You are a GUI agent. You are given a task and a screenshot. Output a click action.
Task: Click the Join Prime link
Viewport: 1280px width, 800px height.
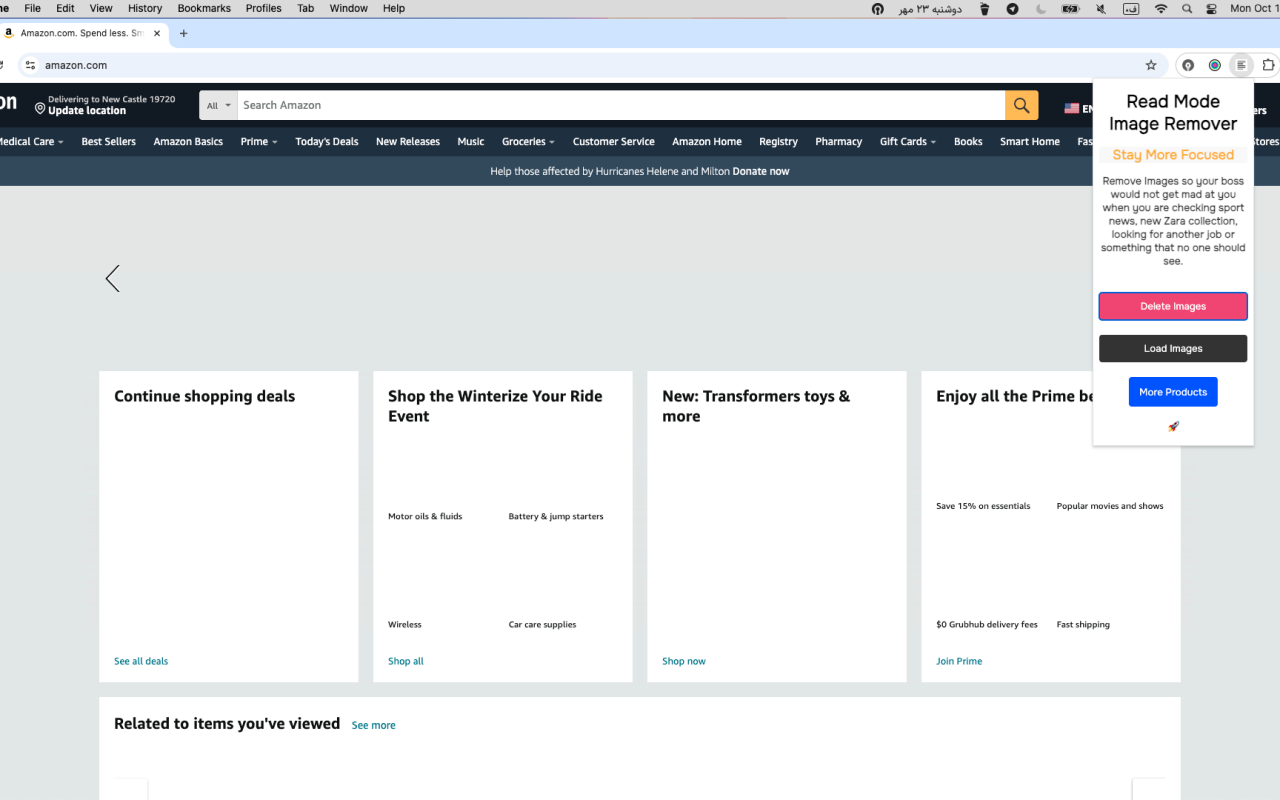[959, 661]
